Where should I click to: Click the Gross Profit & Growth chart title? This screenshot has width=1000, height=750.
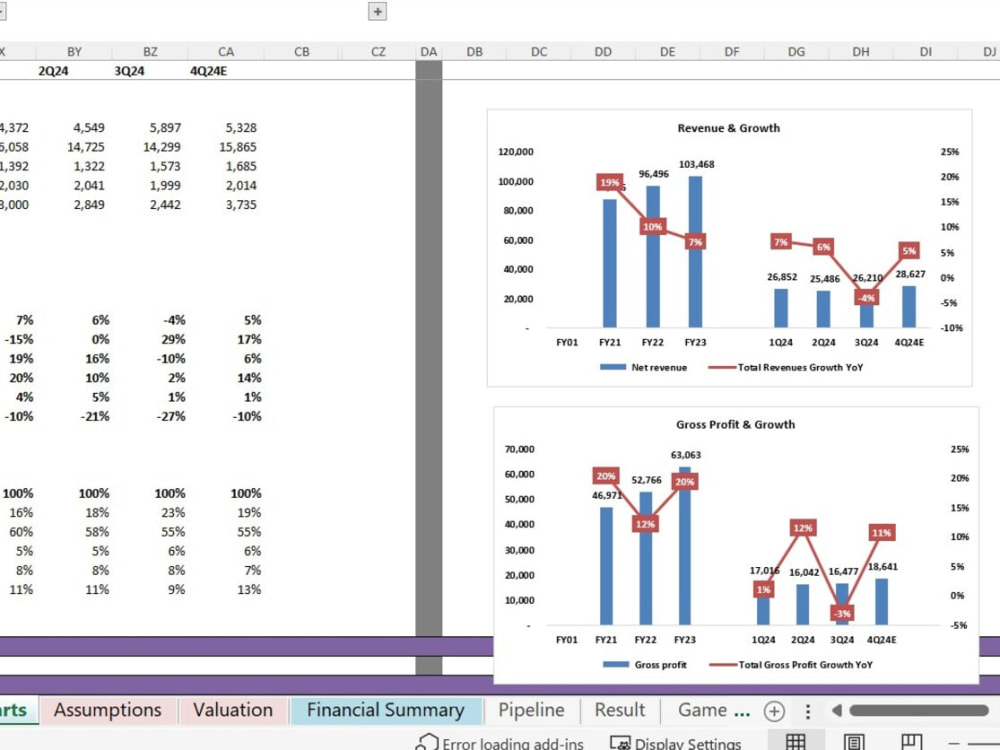pyautogui.click(x=735, y=425)
